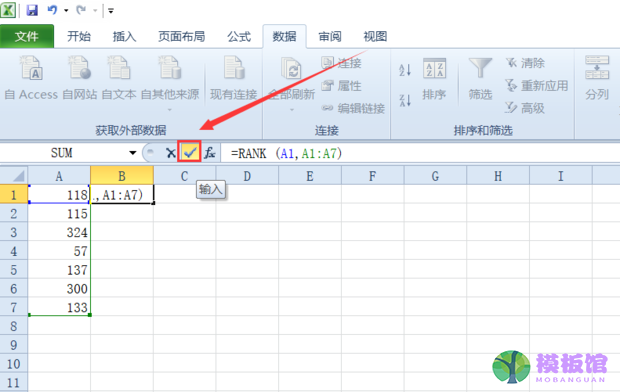The width and height of the screenshot is (620, 392).
Task: Open the 排序 sort dialog
Action: (x=434, y=78)
